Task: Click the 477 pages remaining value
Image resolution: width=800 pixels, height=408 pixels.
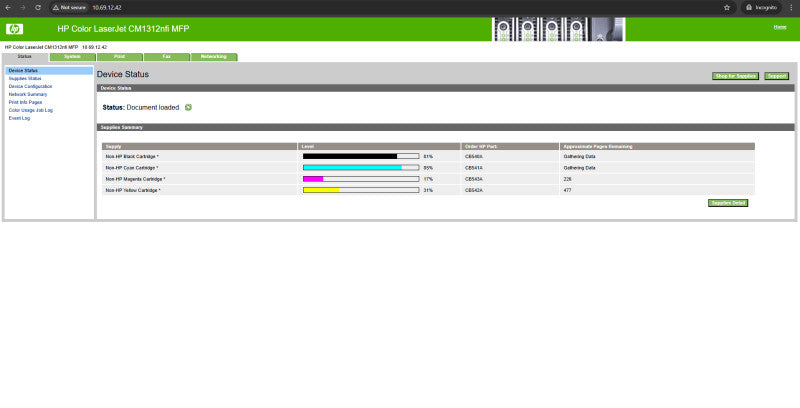Action: tap(567, 190)
